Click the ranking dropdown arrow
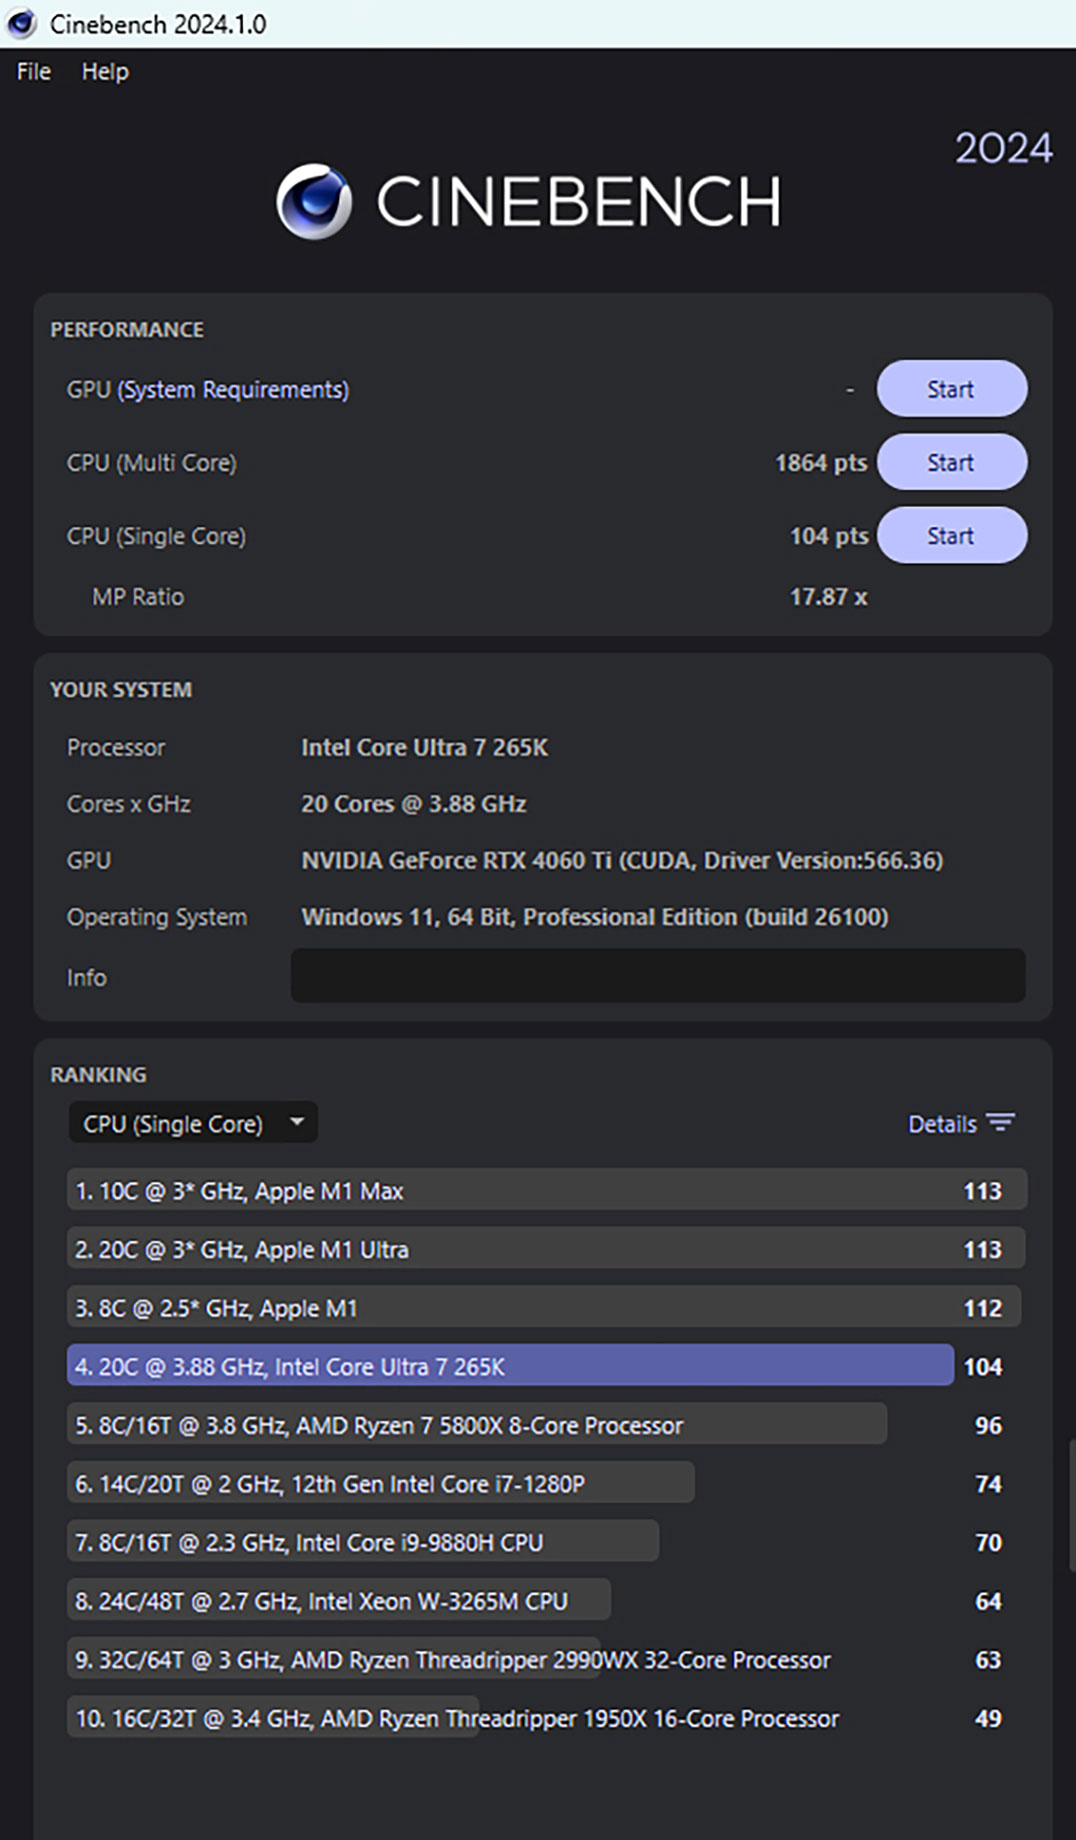The width and height of the screenshot is (1076, 1840). [x=297, y=1122]
